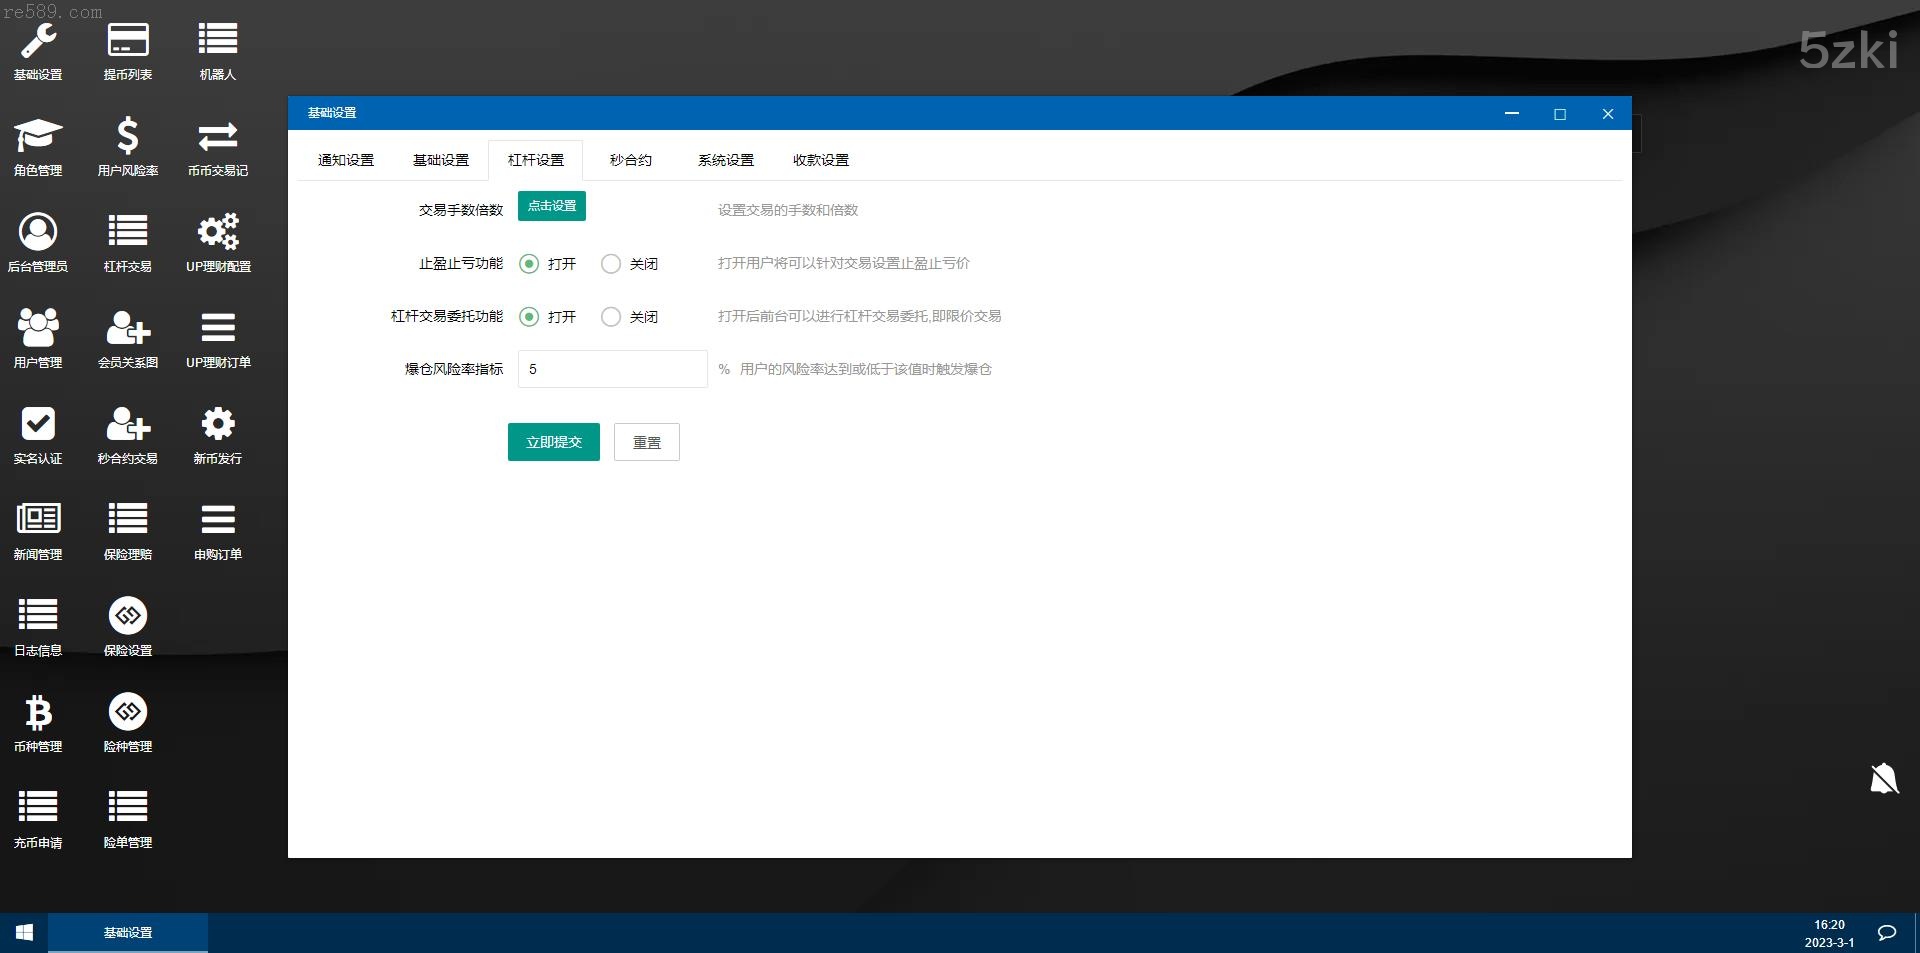
Task: Open the Windows Start menu
Action: (x=24, y=932)
